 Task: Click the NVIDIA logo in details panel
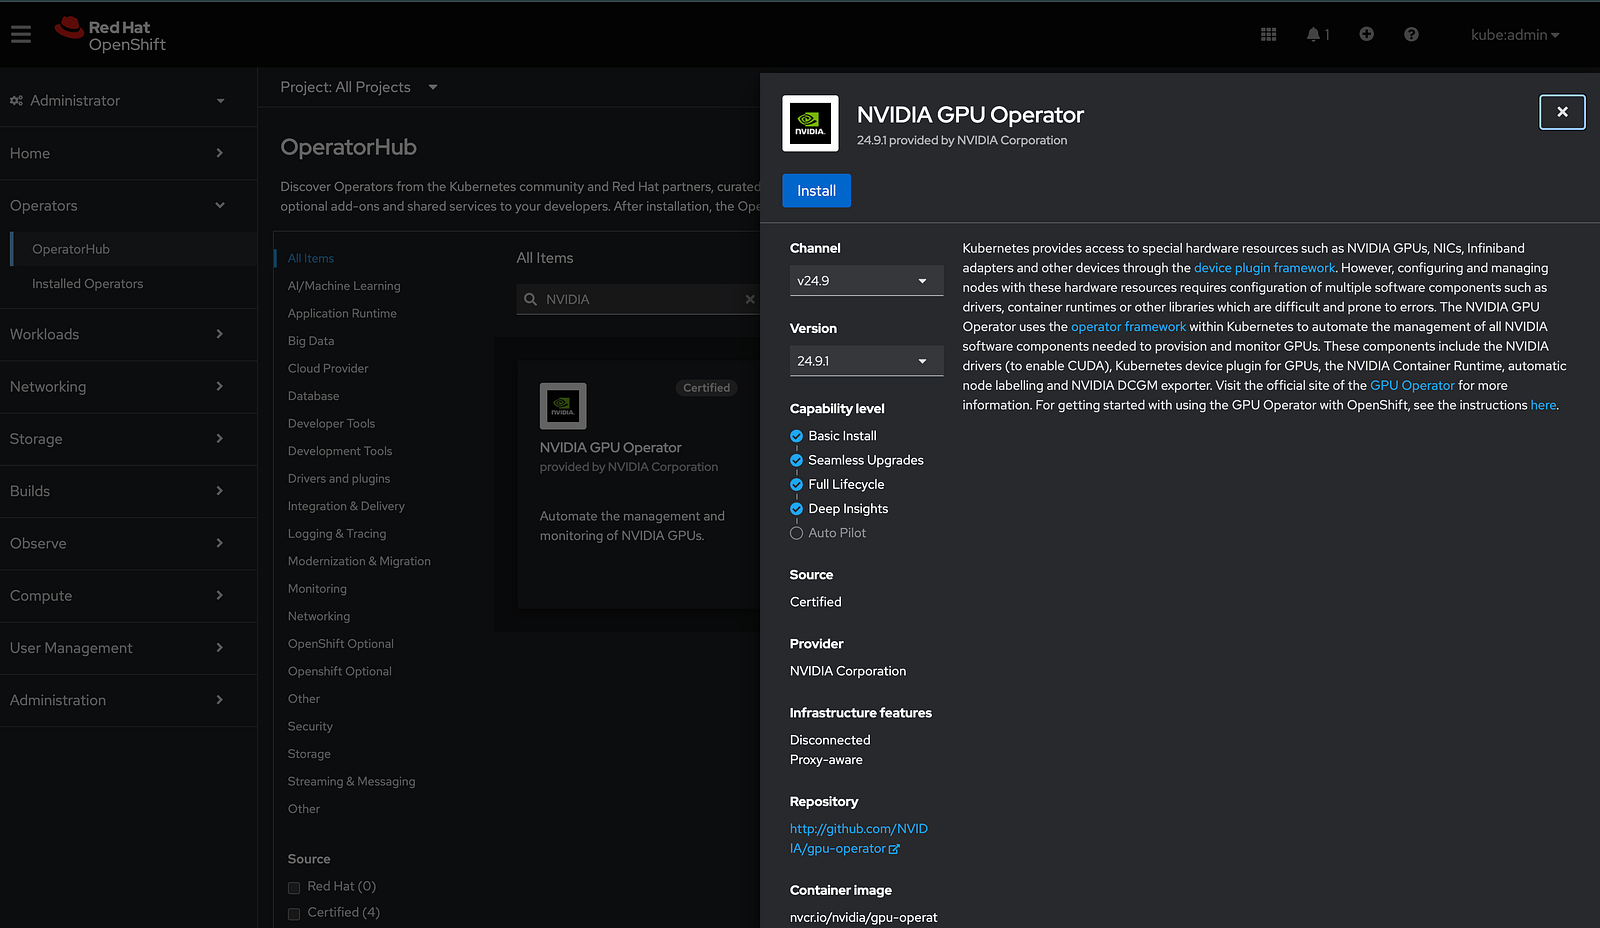[x=810, y=124]
